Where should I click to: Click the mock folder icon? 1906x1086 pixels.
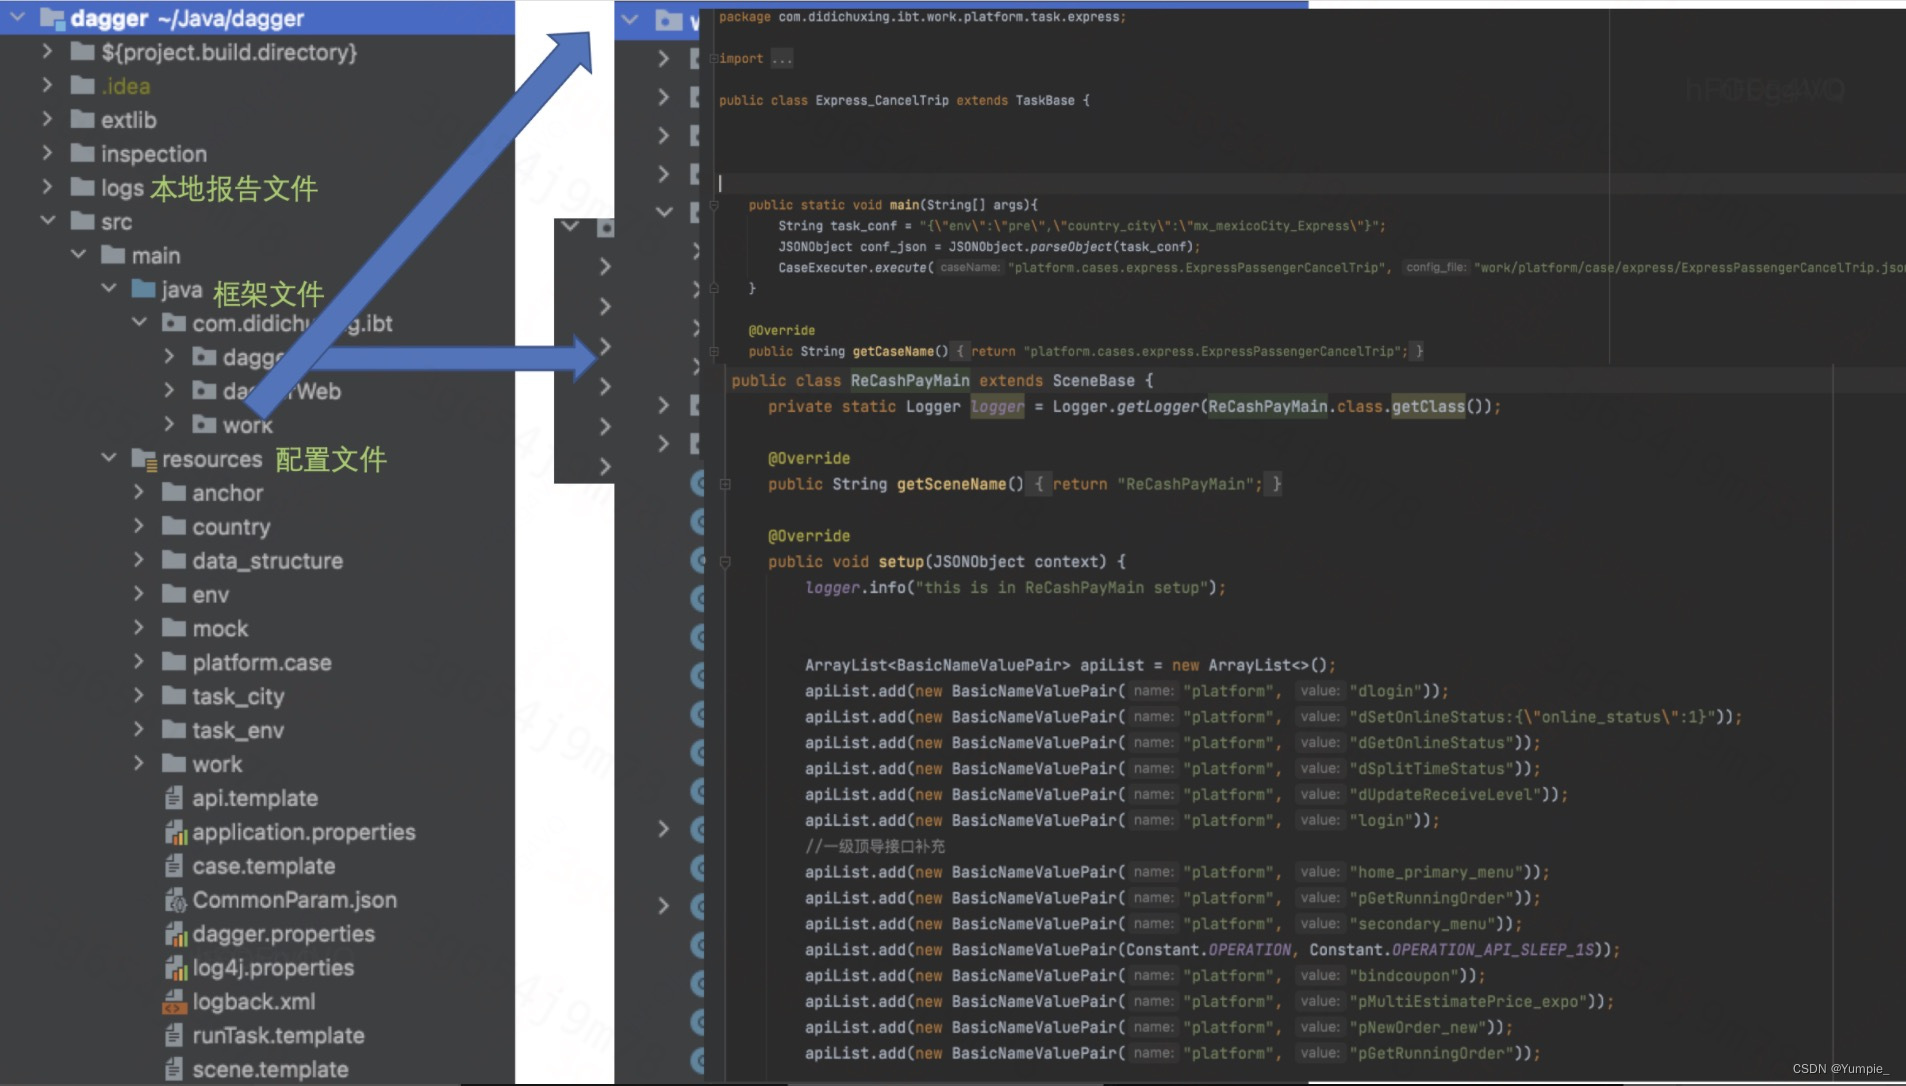(x=174, y=628)
